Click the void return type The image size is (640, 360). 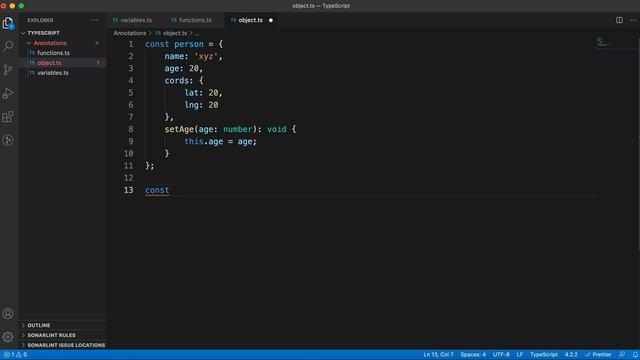click(x=277, y=129)
